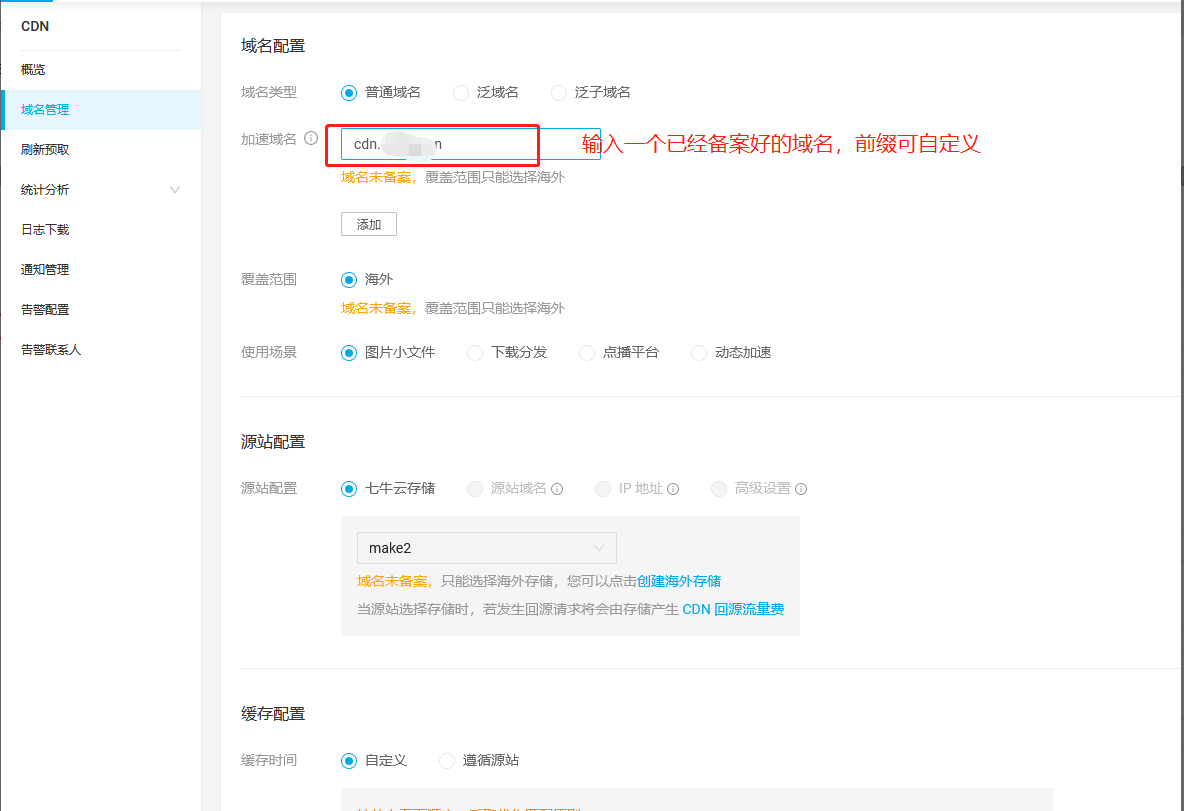Select 动态加速 usage scenario

pos(699,353)
